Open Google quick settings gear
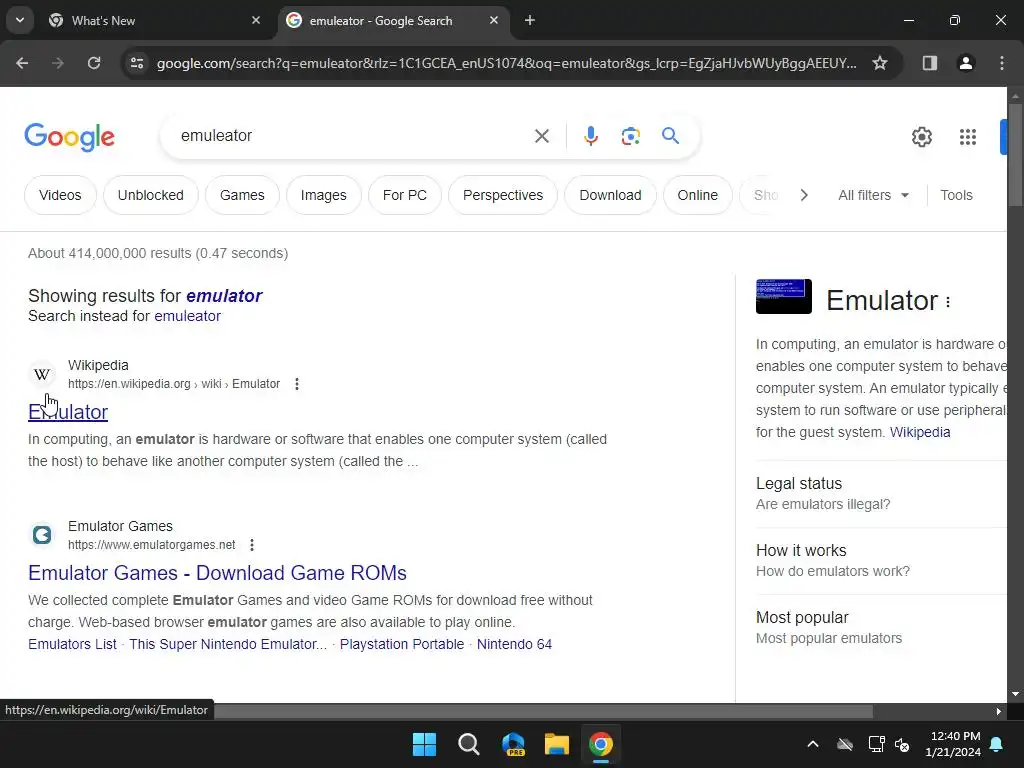The height and width of the screenshot is (768, 1024). (x=921, y=137)
